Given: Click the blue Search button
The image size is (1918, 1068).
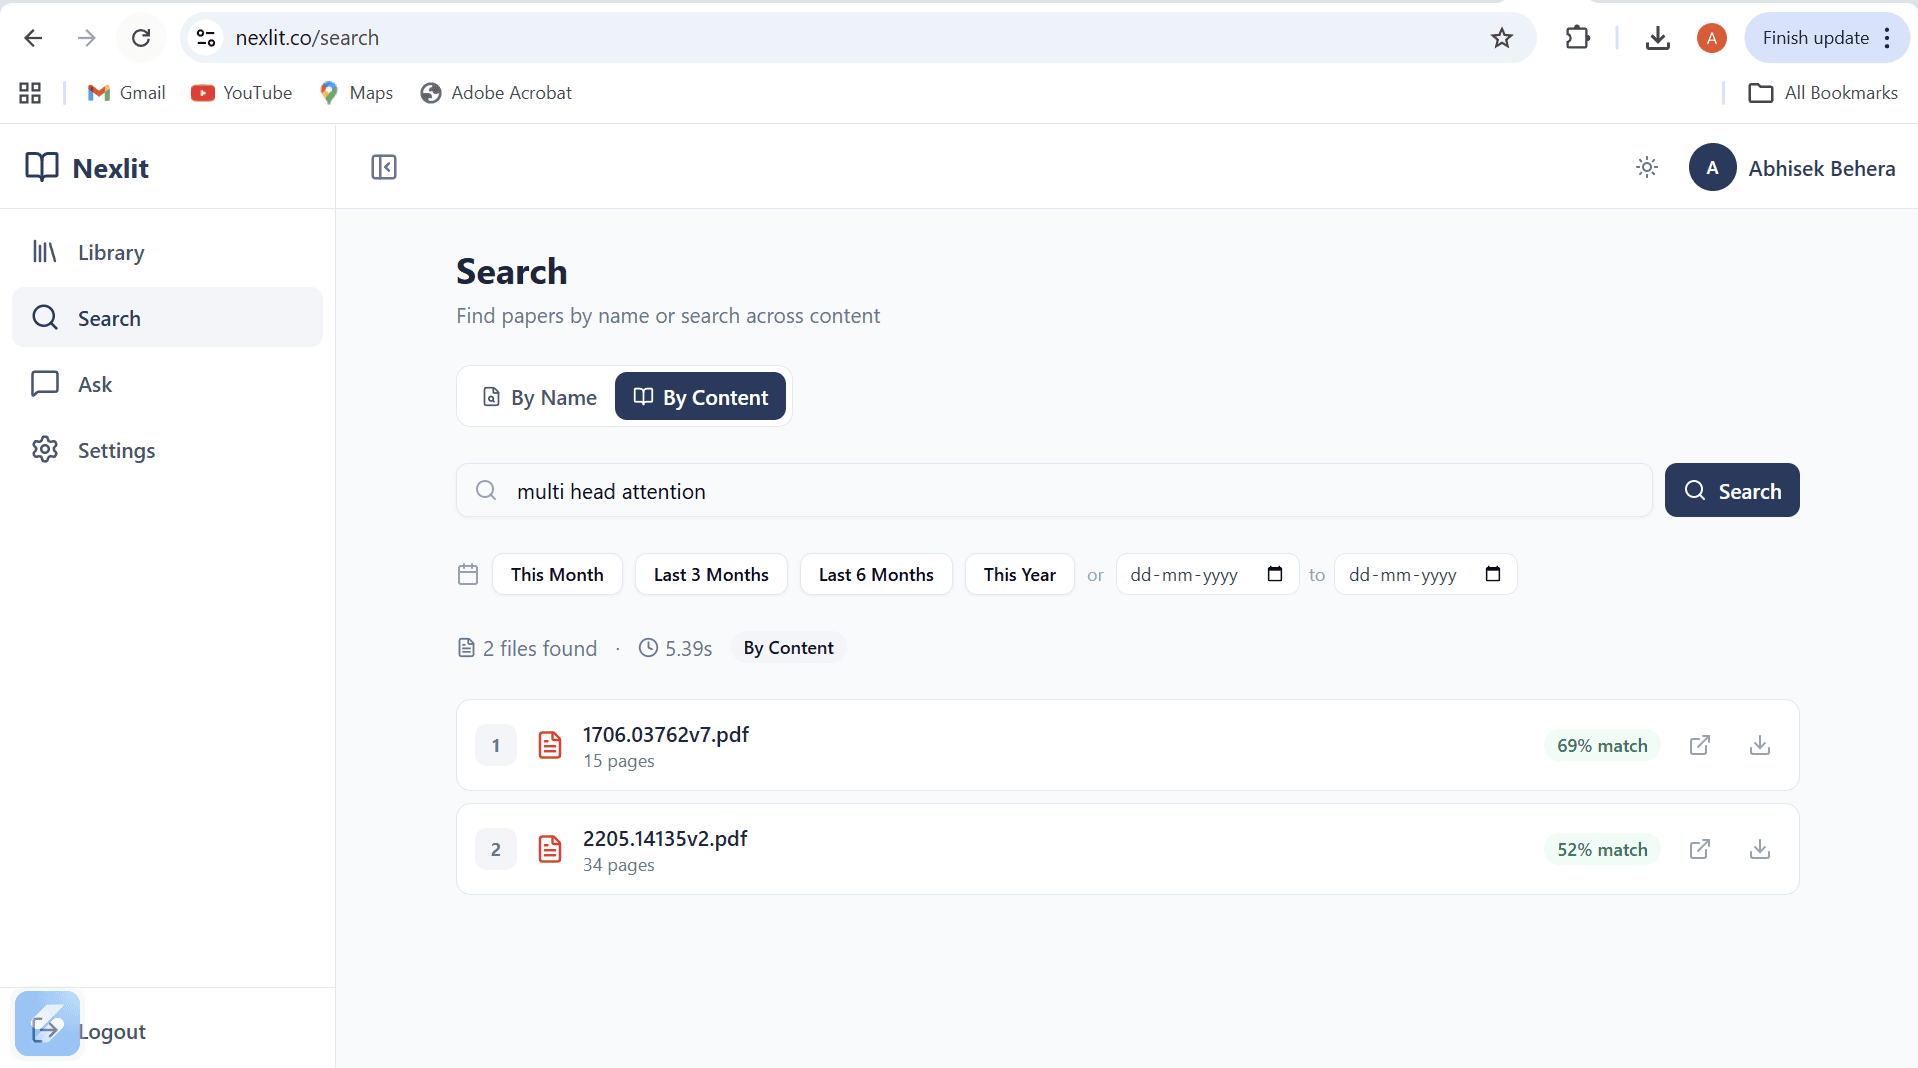Looking at the screenshot, I should 1731,490.
